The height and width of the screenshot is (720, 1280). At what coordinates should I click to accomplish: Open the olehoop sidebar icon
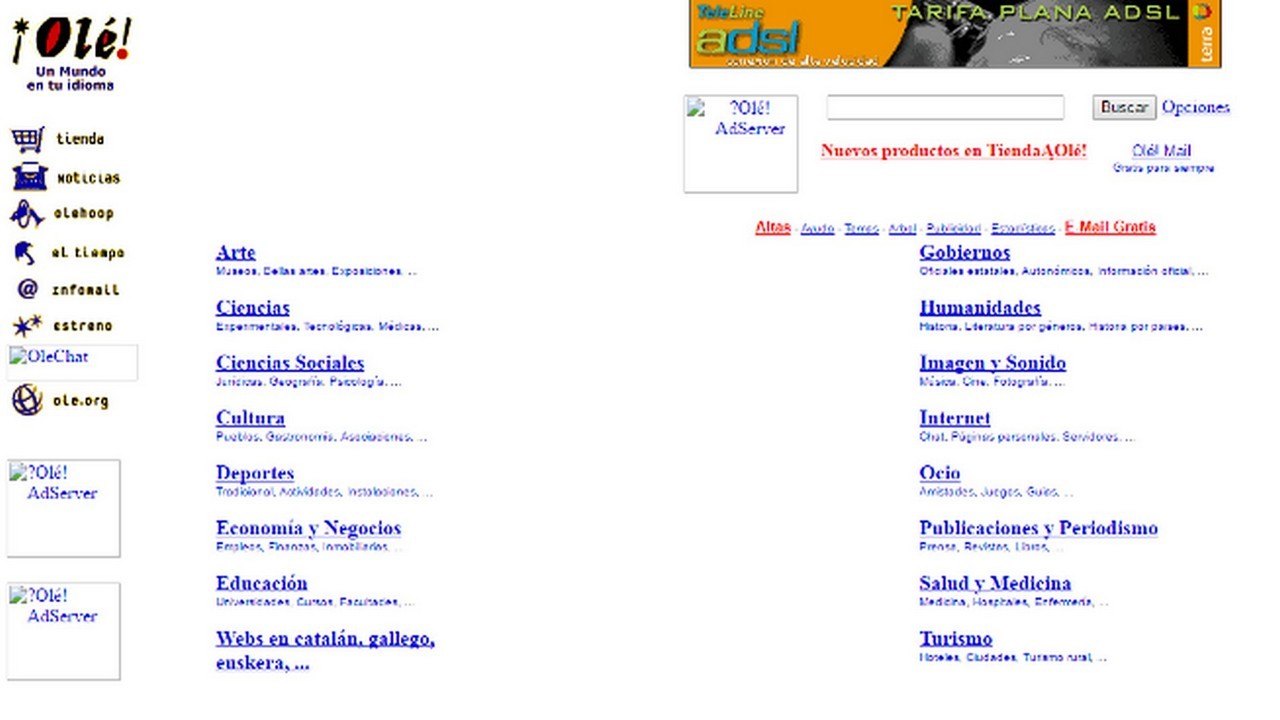tap(27, 214)
